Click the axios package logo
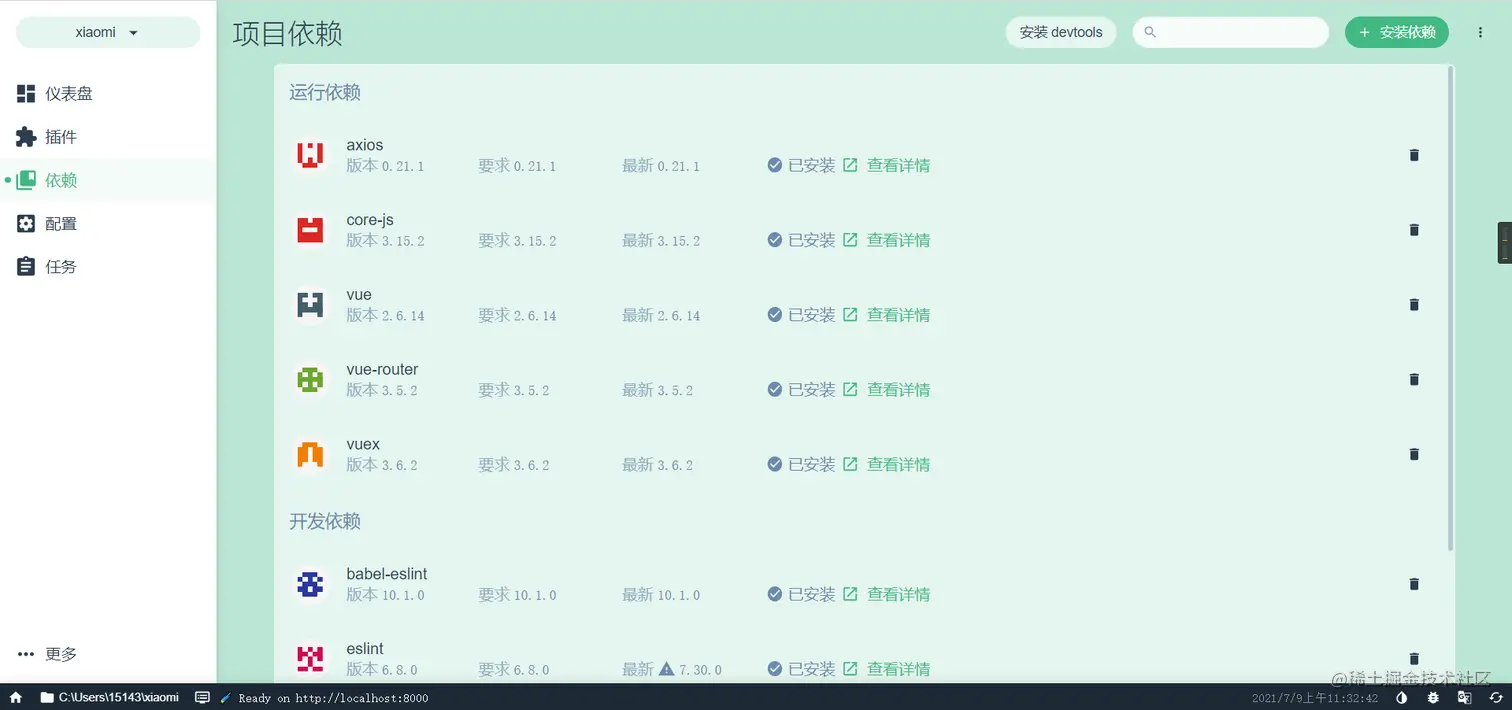This screenshot has height=710, width=1512. coord(310,155)
